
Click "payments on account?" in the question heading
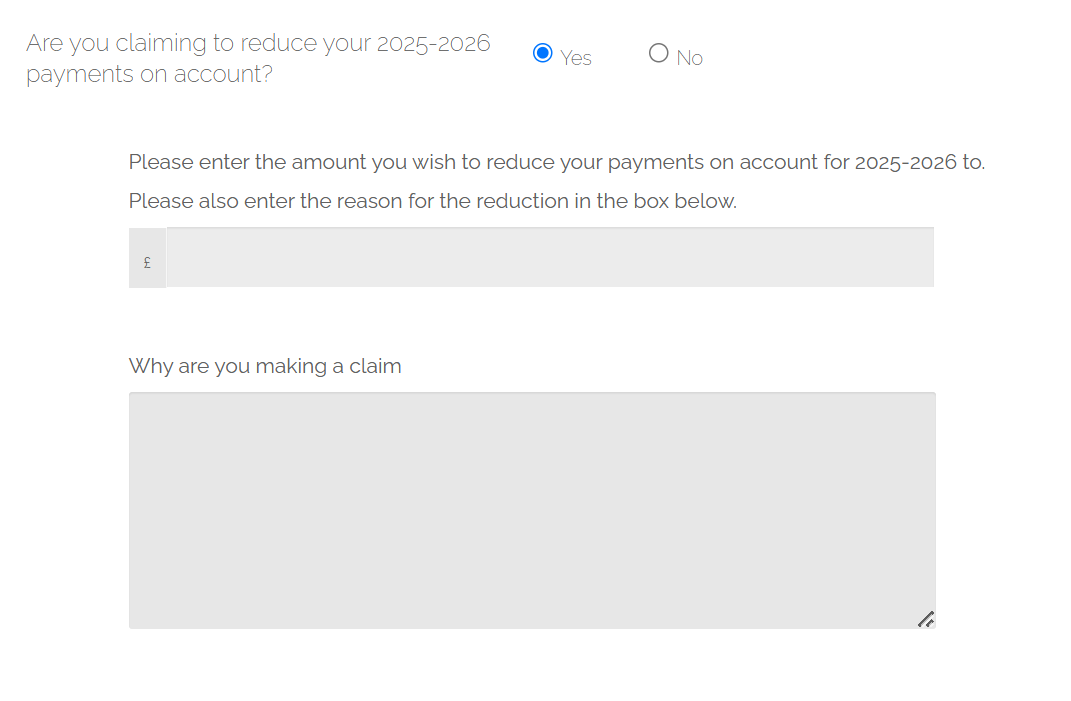click(149, 75)
